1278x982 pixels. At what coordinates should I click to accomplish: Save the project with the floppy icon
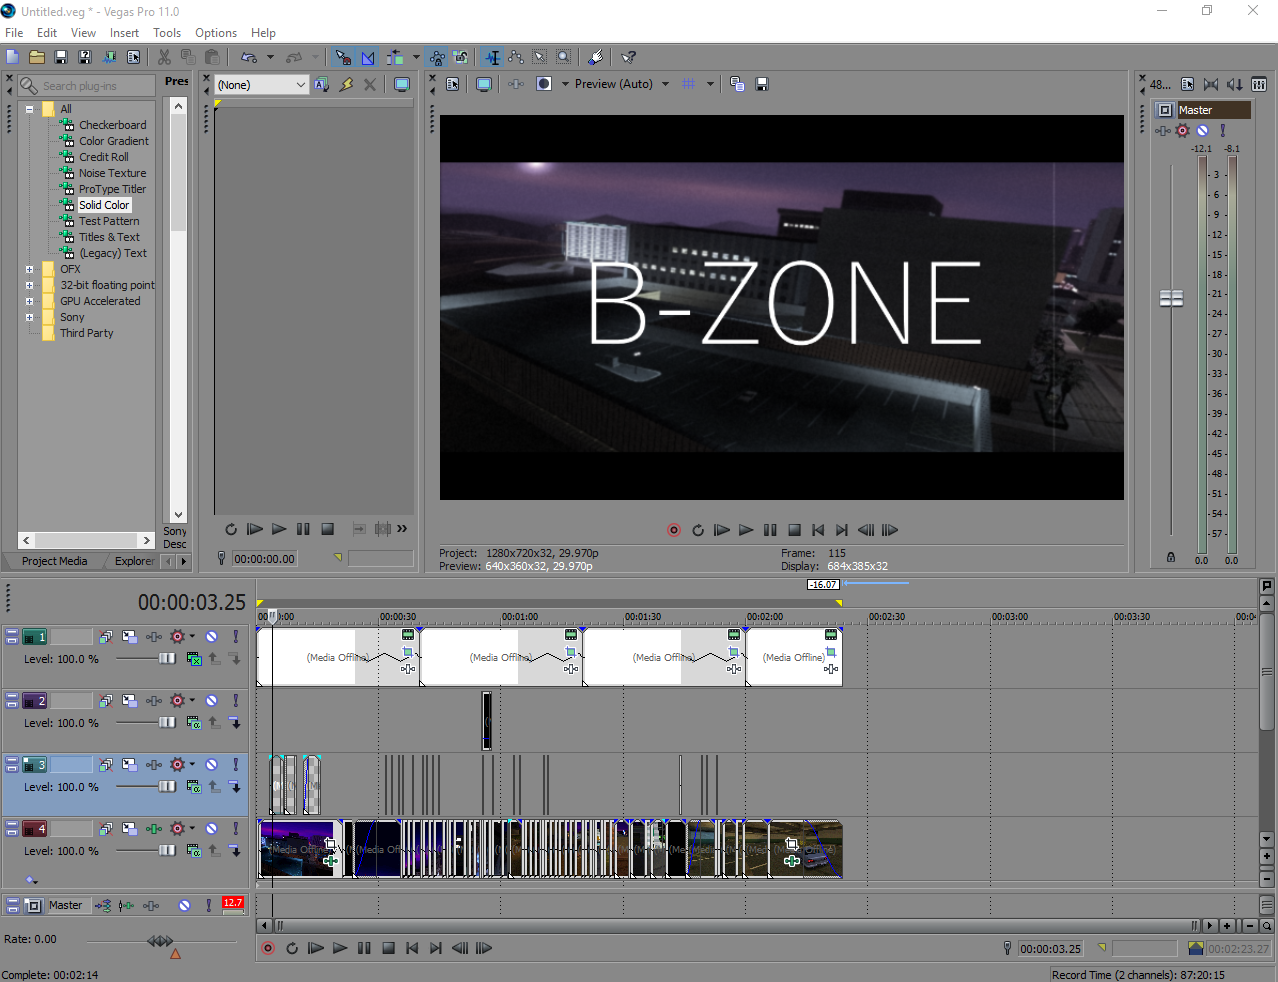pos(61,57)
